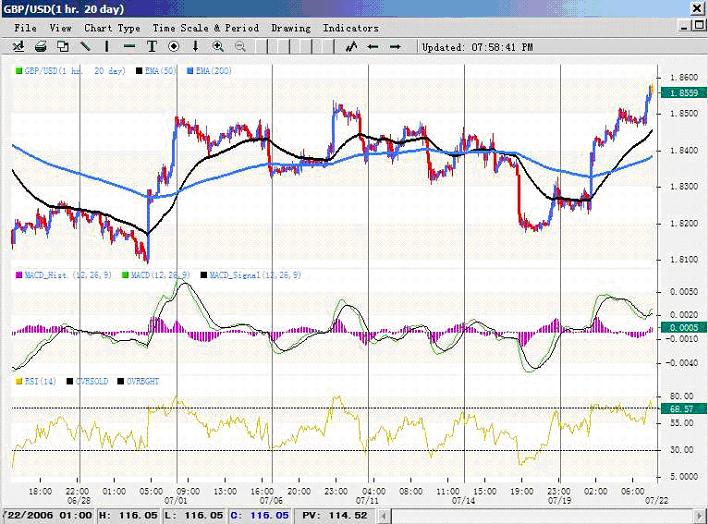Click the overlapping windows icon
Screen dimensions: 708x524
point(63,47)
